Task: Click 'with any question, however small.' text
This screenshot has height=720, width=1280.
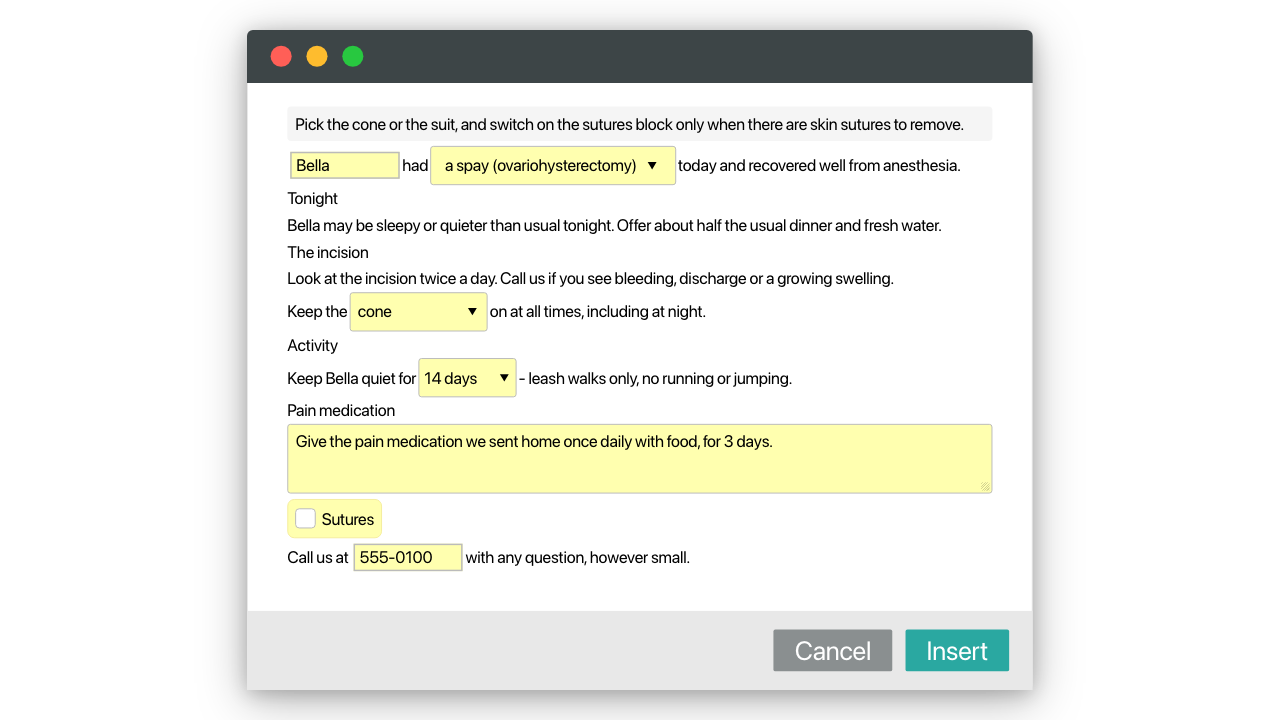Action: pyautogui.click(x=577, y=557)
